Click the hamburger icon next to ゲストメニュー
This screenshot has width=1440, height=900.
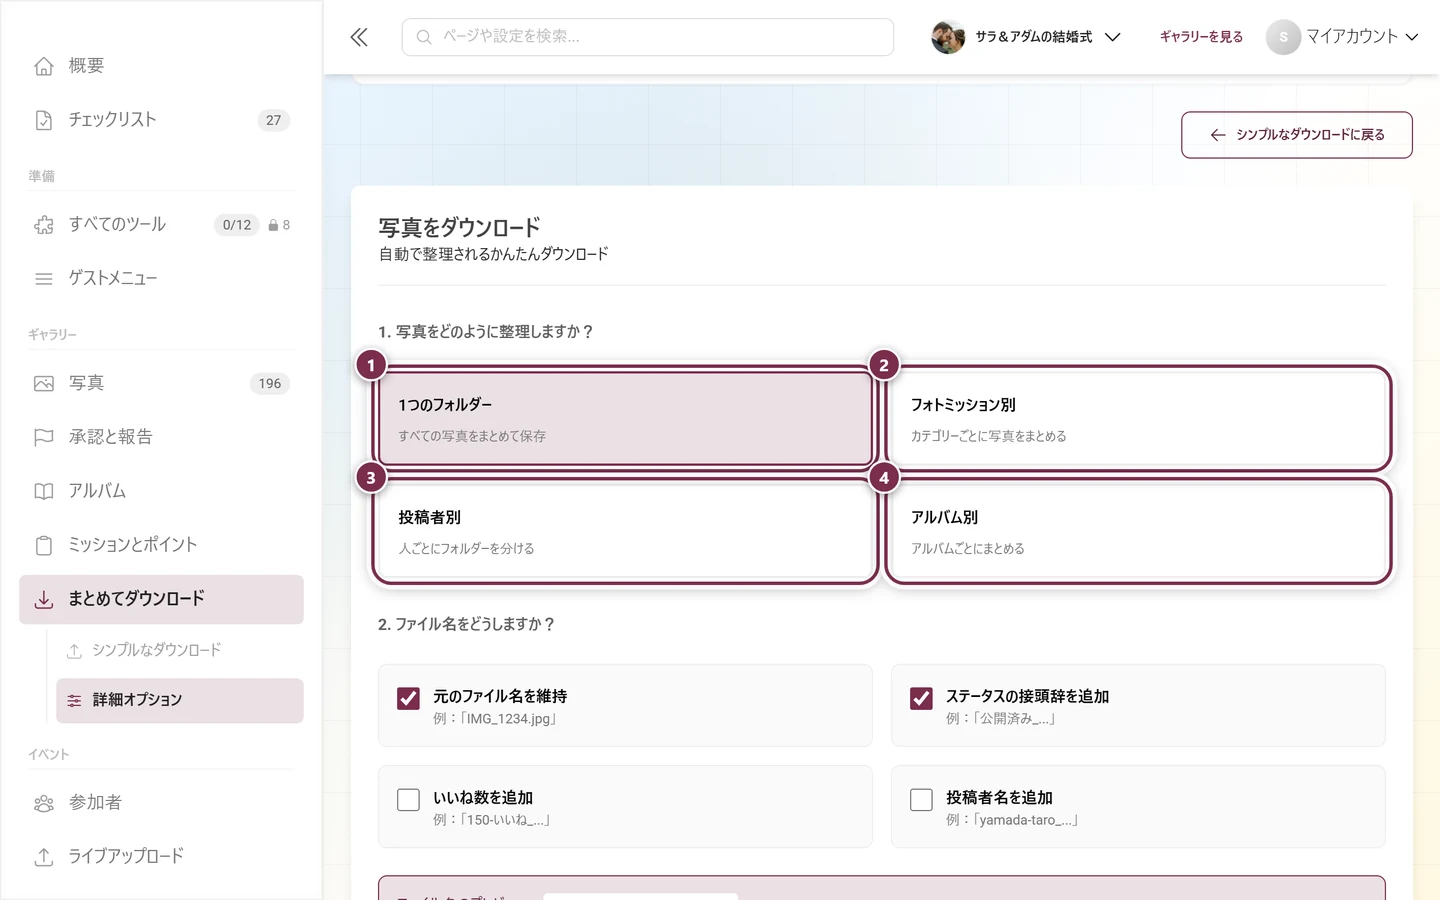44,279
